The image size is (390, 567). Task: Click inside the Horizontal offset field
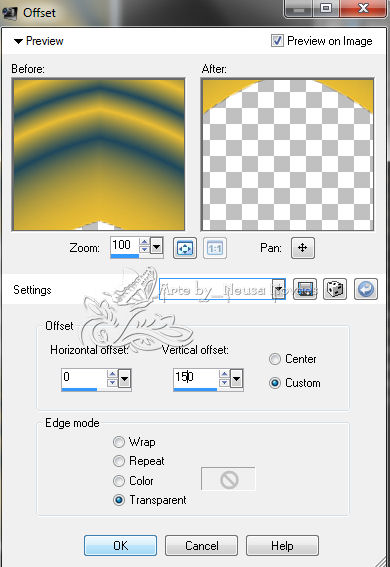[x=84, y=378]
